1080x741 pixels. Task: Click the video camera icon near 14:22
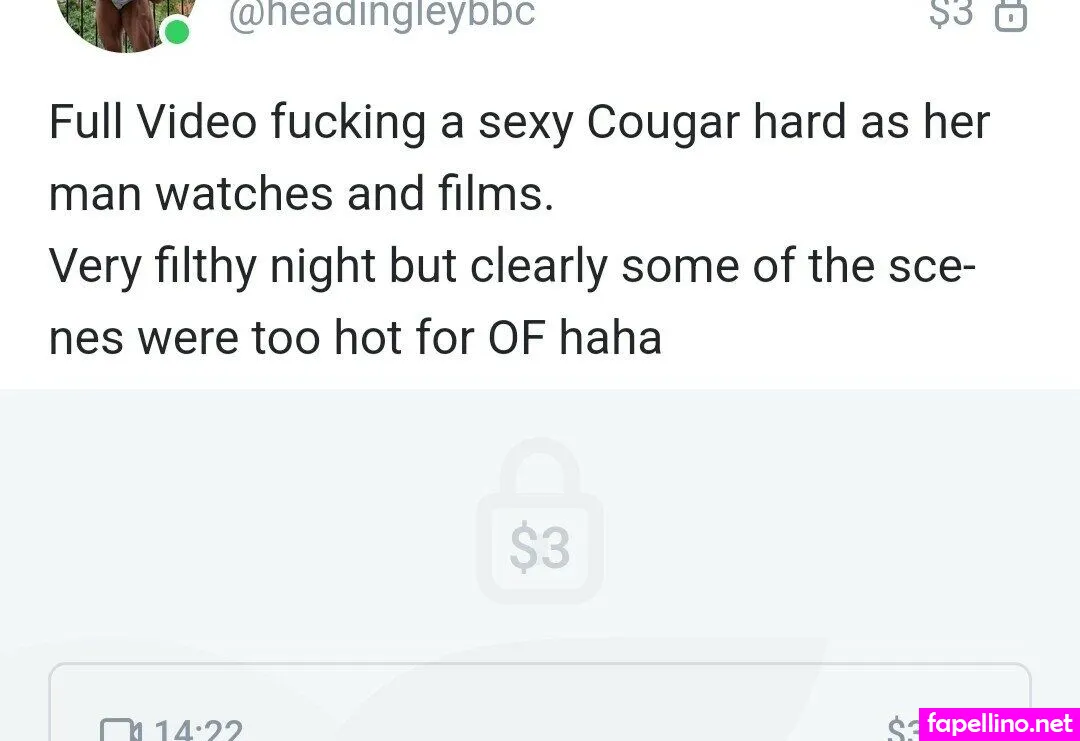click(x=121, y=729)
